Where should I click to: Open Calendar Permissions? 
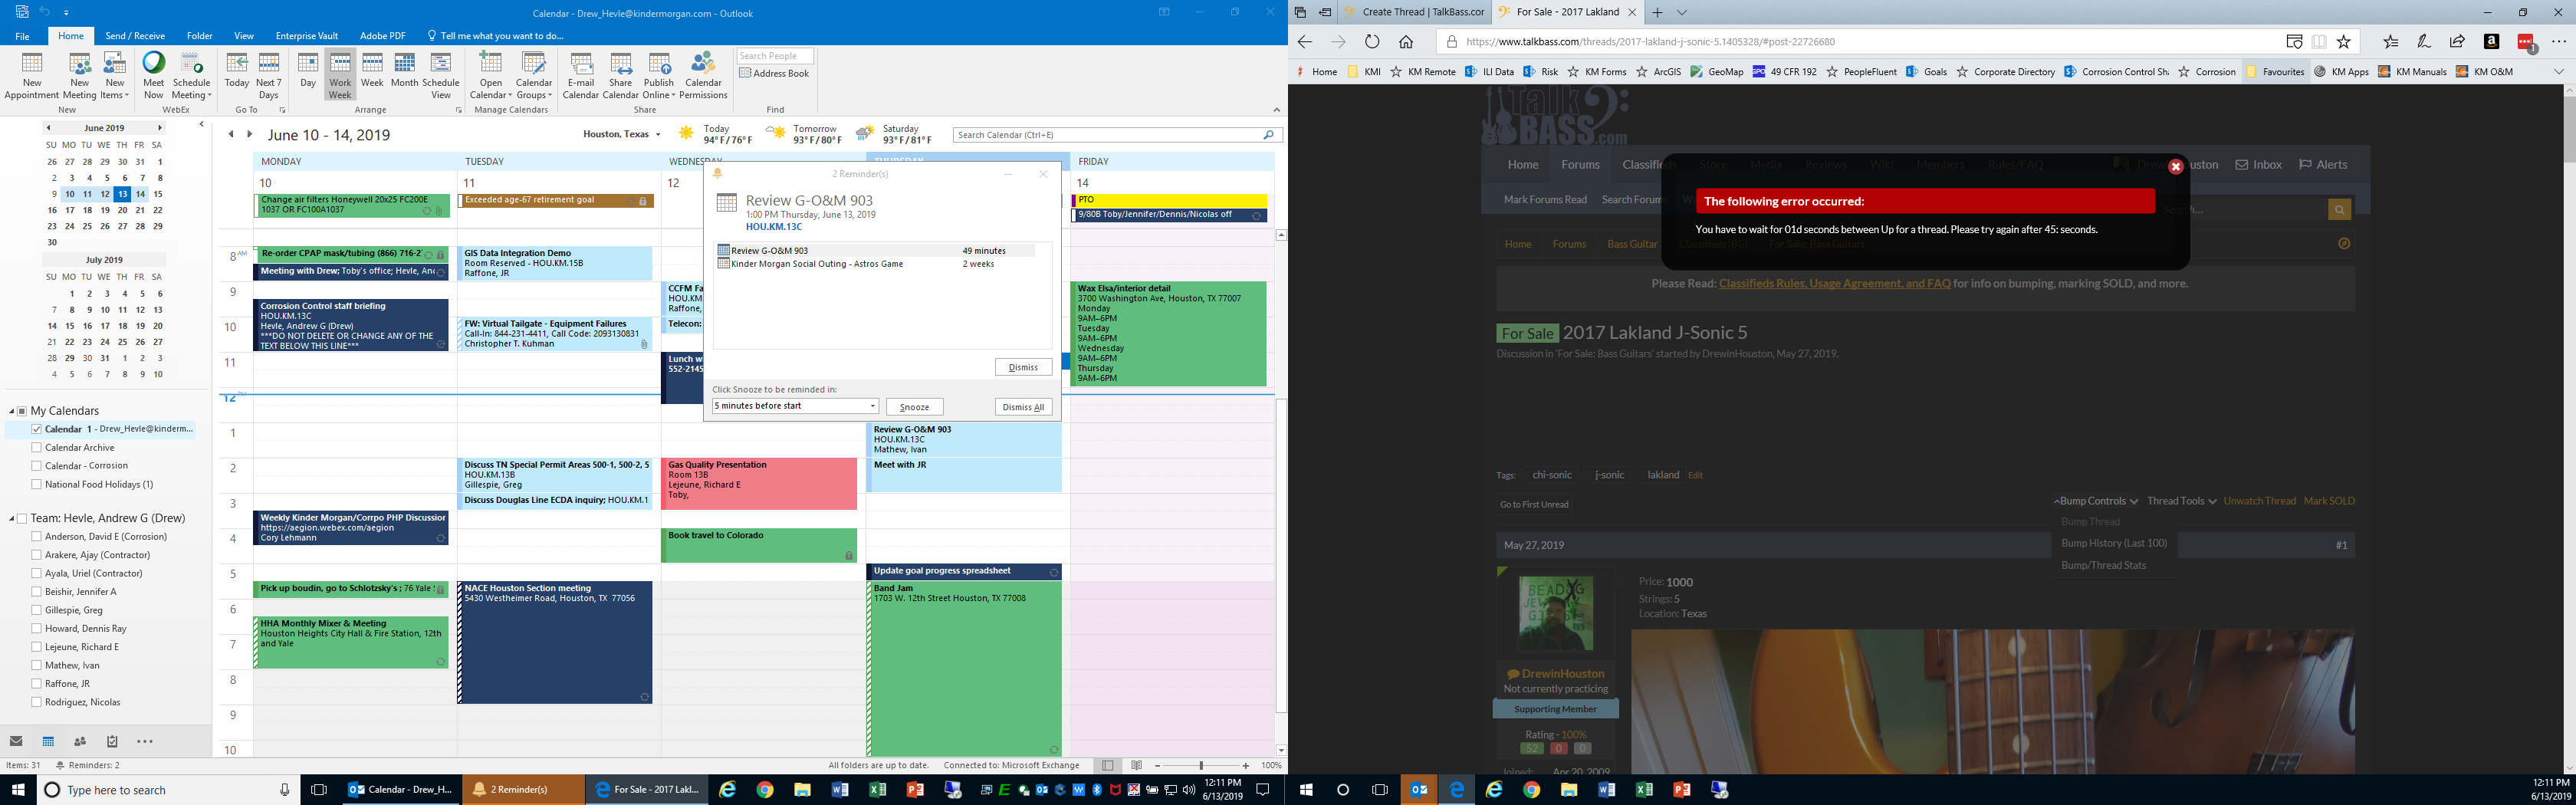click(703, 76)
